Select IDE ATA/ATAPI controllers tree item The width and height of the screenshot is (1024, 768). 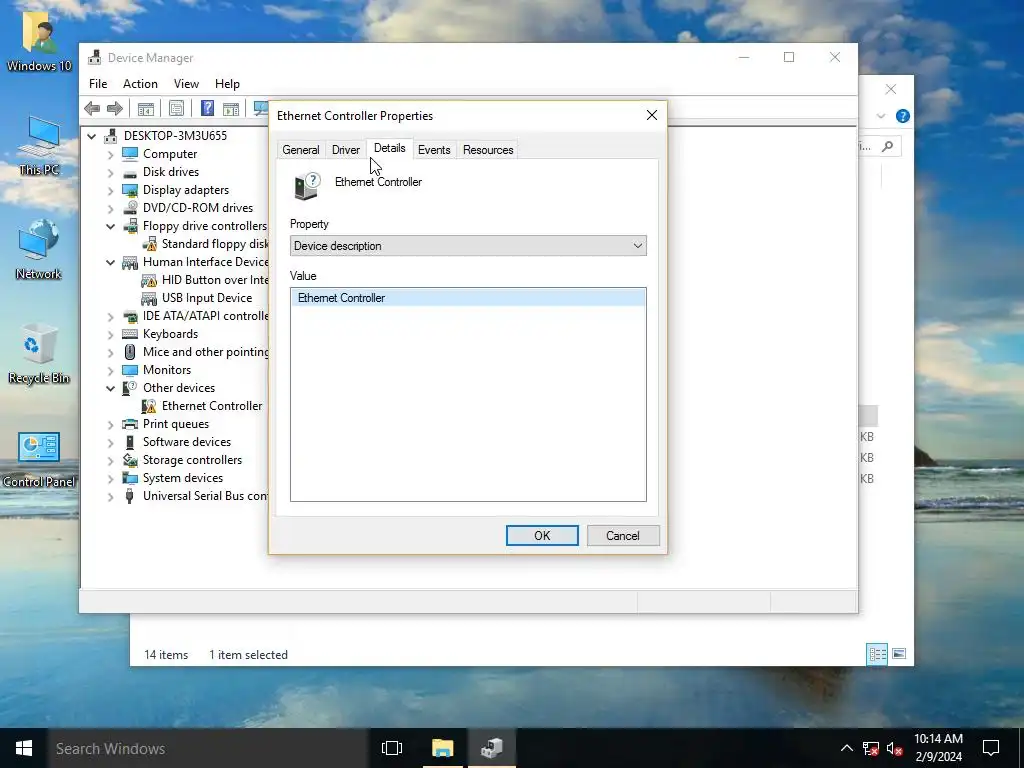[205, 316]
